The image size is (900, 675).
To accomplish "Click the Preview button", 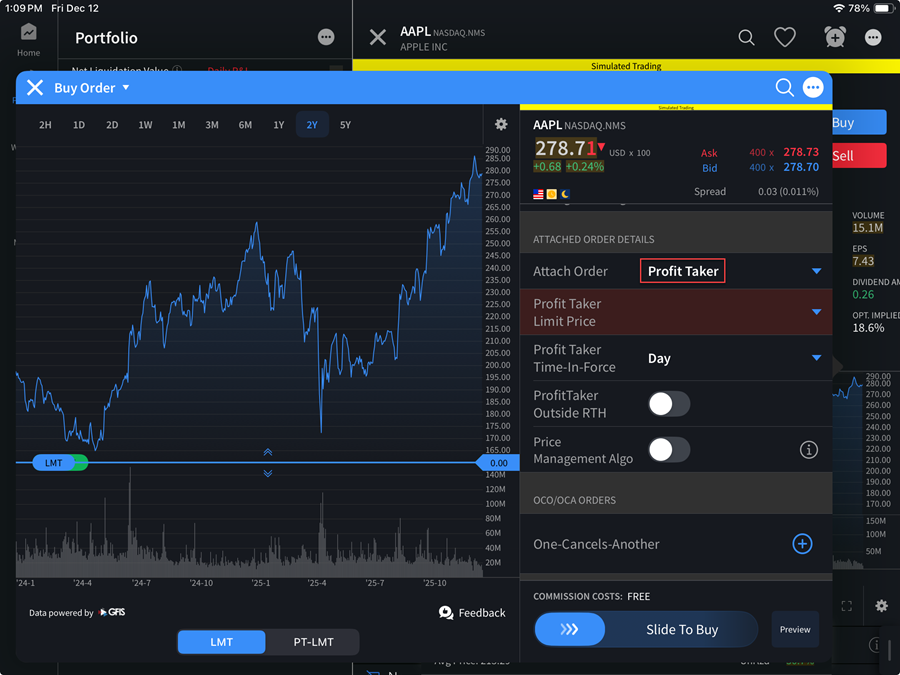I will point(794,629).
